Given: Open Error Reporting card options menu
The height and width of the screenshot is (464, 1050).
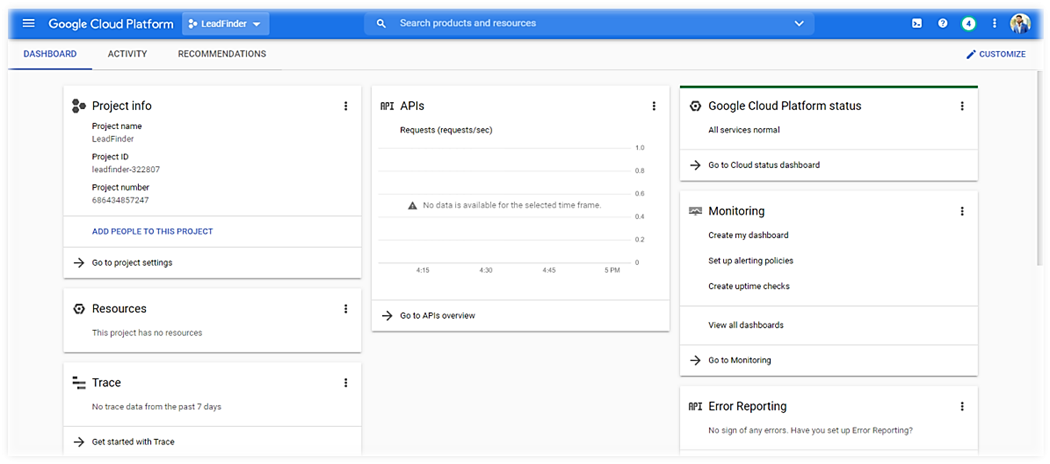Looking at the screenshot, I should click(962, 407).
